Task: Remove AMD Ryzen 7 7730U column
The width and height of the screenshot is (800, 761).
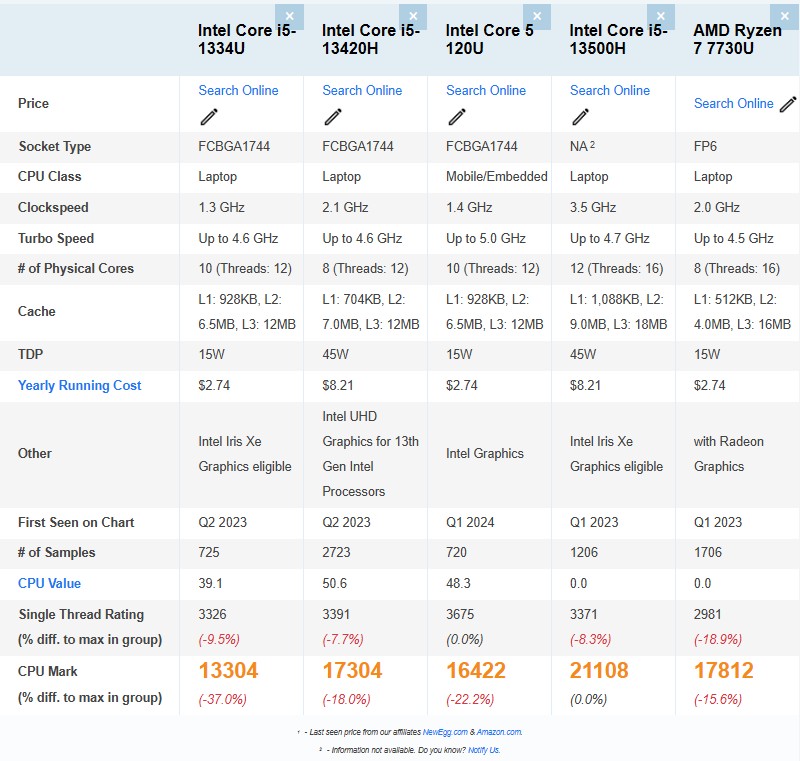Action: click(785, 16)
